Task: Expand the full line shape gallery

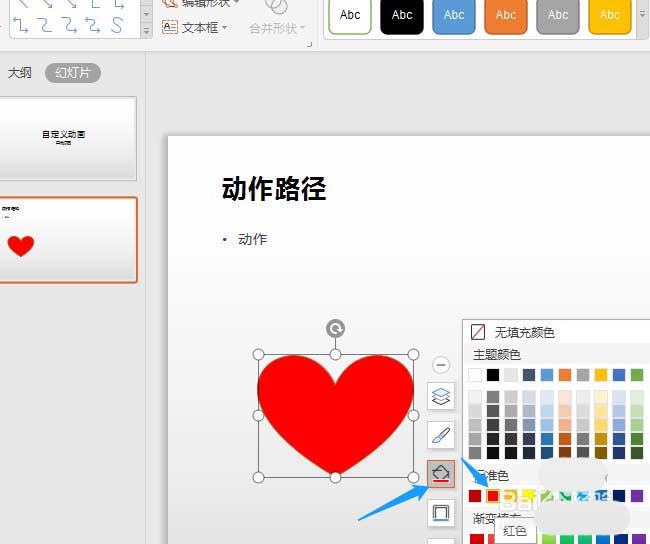Action: 146,31
